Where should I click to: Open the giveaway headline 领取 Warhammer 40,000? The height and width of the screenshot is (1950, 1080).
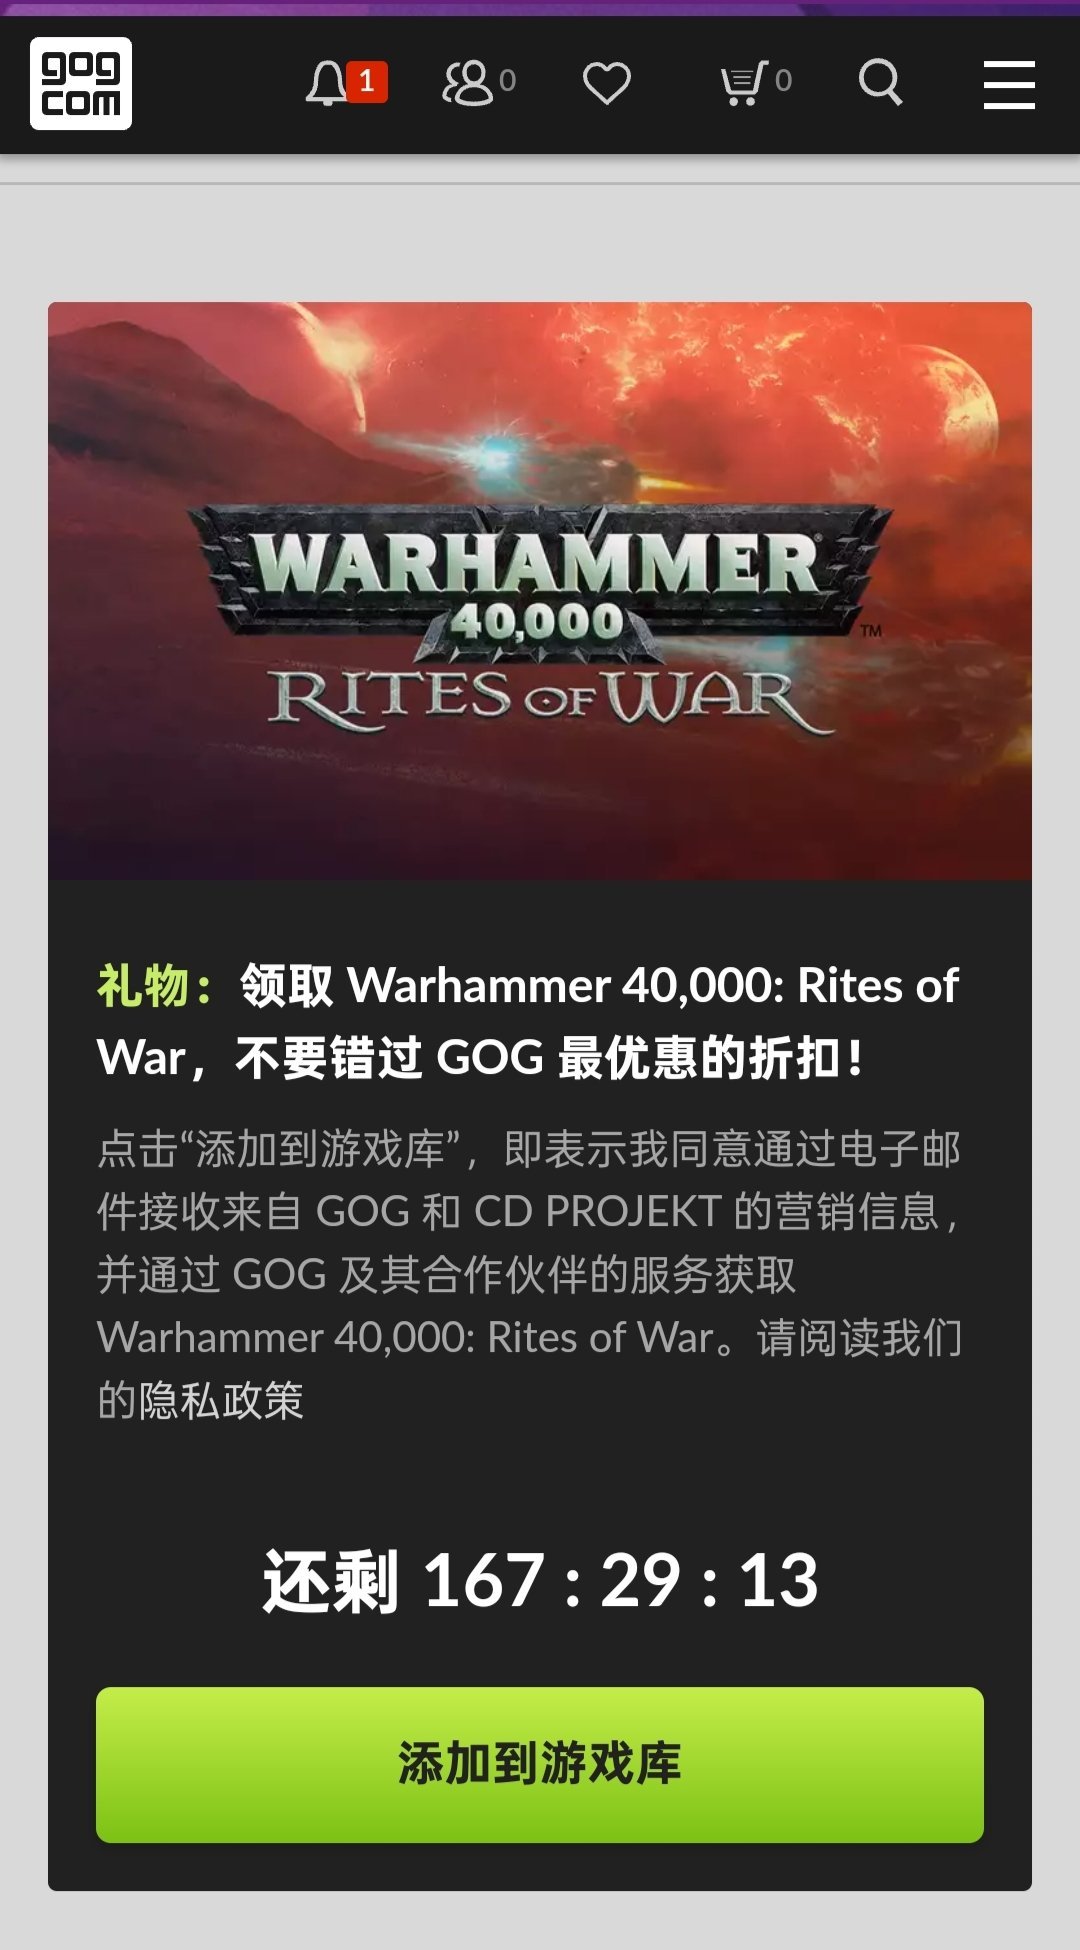click(x=528, y=1022)
